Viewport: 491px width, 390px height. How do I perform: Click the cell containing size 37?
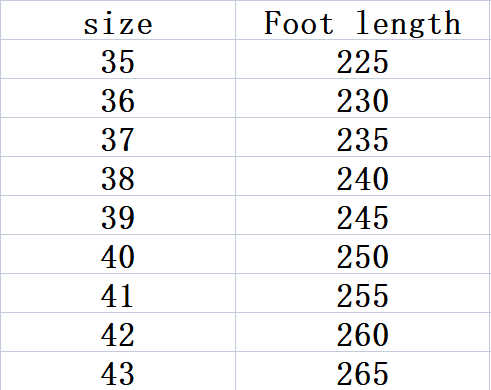tap(118, 137)
